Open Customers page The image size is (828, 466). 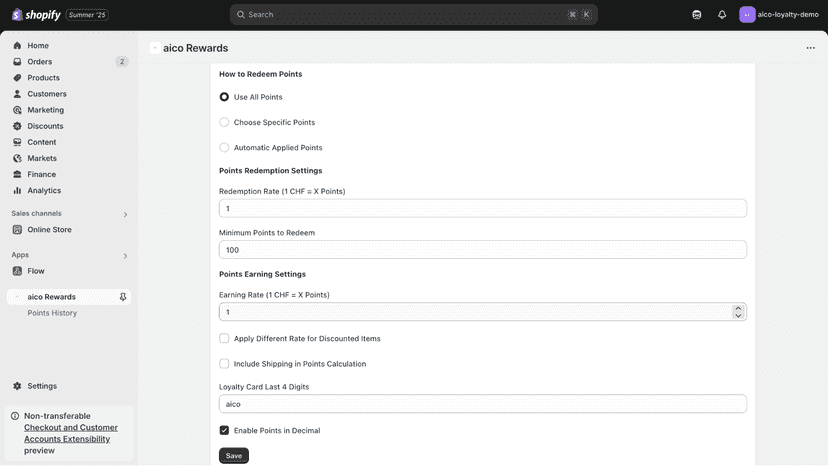[x=47, y=94]
